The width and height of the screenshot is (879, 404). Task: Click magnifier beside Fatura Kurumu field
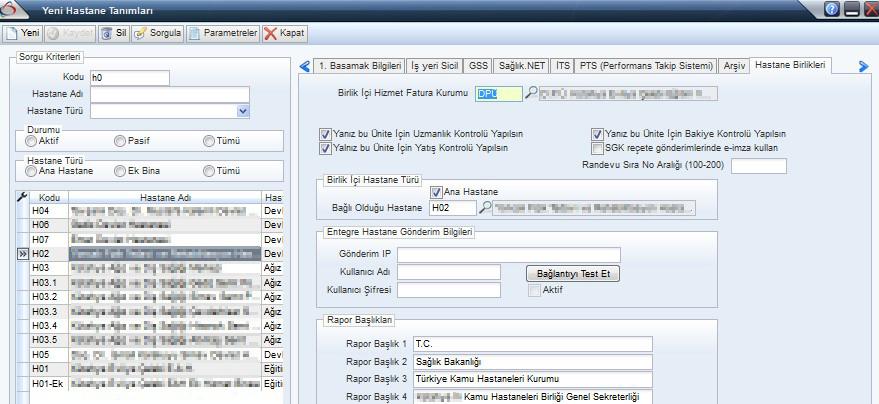532,94
